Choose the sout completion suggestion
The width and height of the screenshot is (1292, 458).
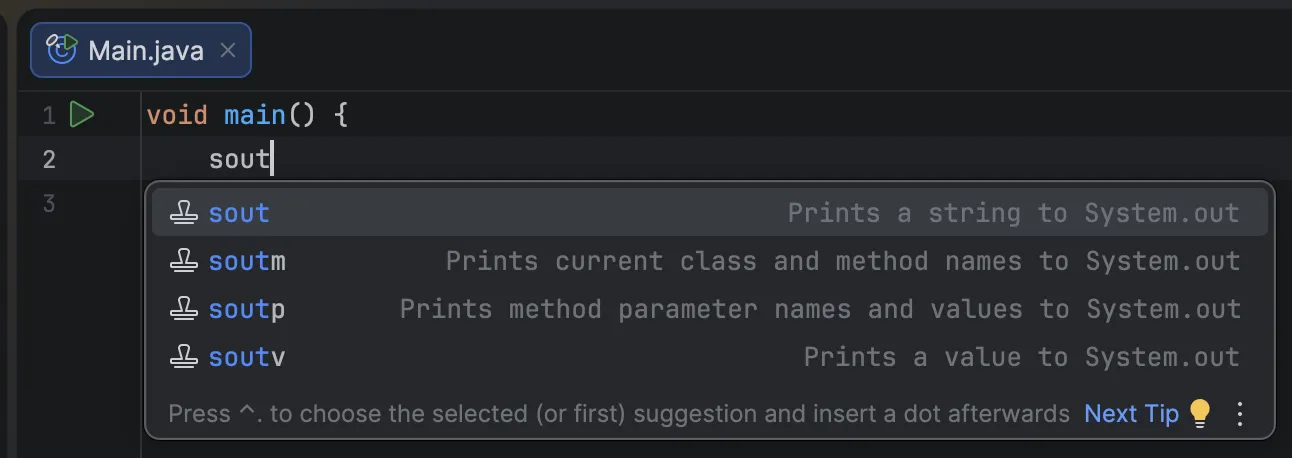click(239, 213)
